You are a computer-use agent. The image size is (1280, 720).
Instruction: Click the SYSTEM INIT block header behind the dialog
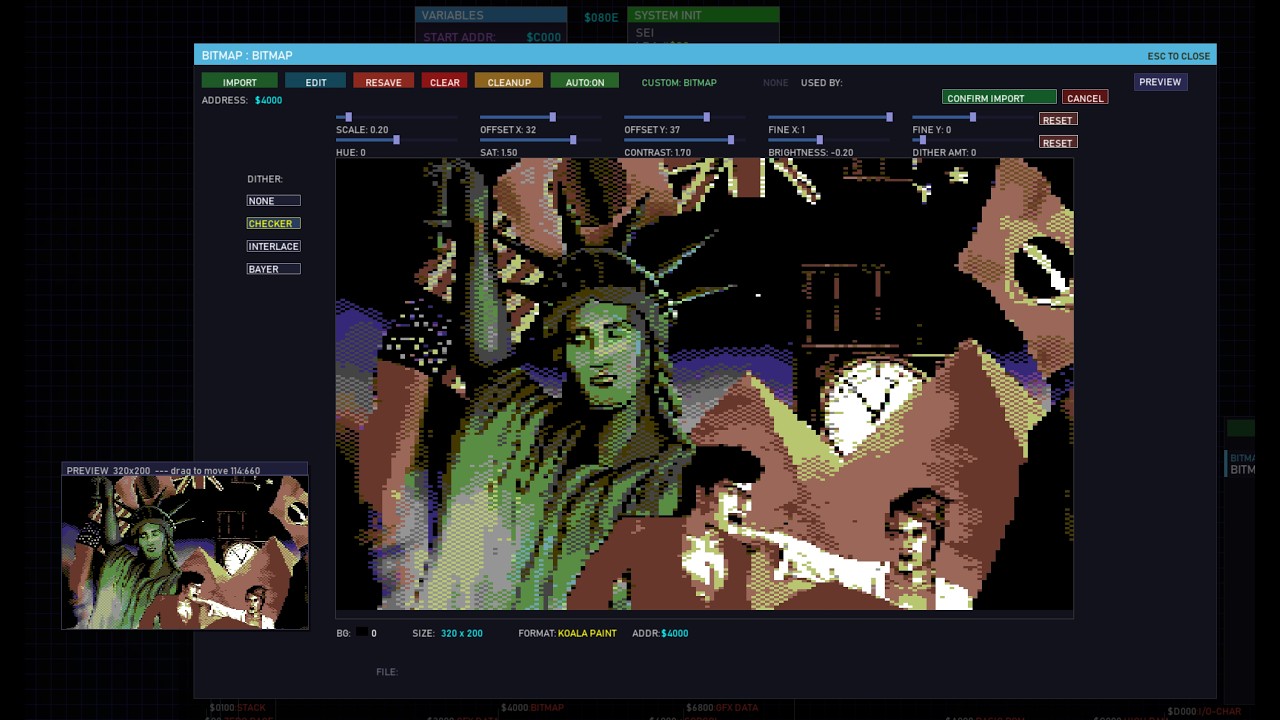coord(703,15)
